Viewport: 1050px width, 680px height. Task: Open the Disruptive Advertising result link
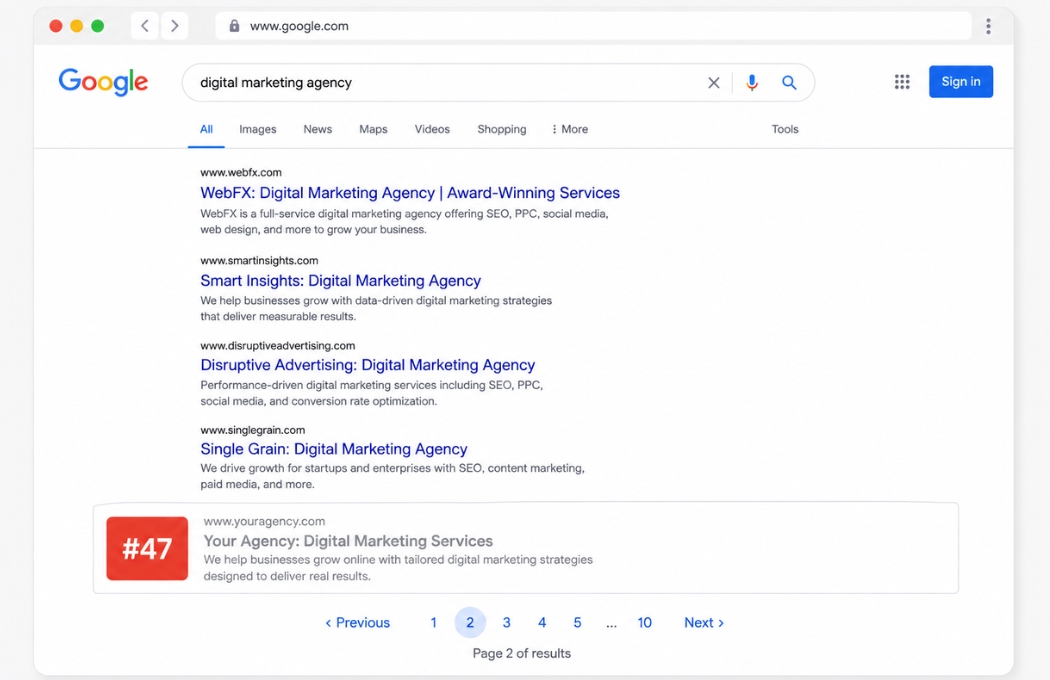368,365
